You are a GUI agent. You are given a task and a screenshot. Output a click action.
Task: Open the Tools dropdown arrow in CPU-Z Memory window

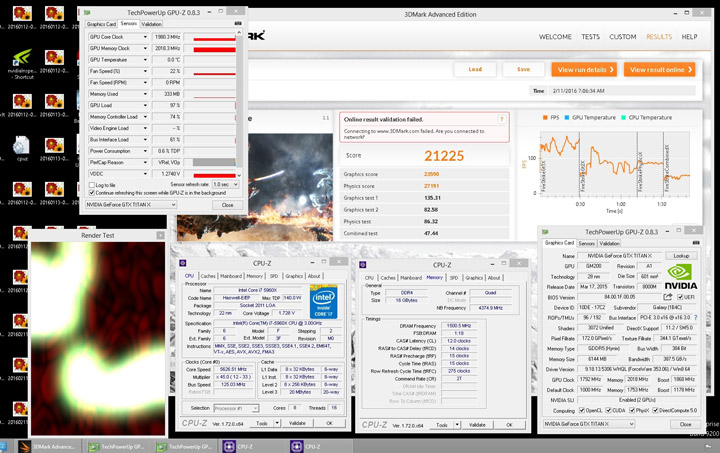pyautogui.click(x=457, y=425)
